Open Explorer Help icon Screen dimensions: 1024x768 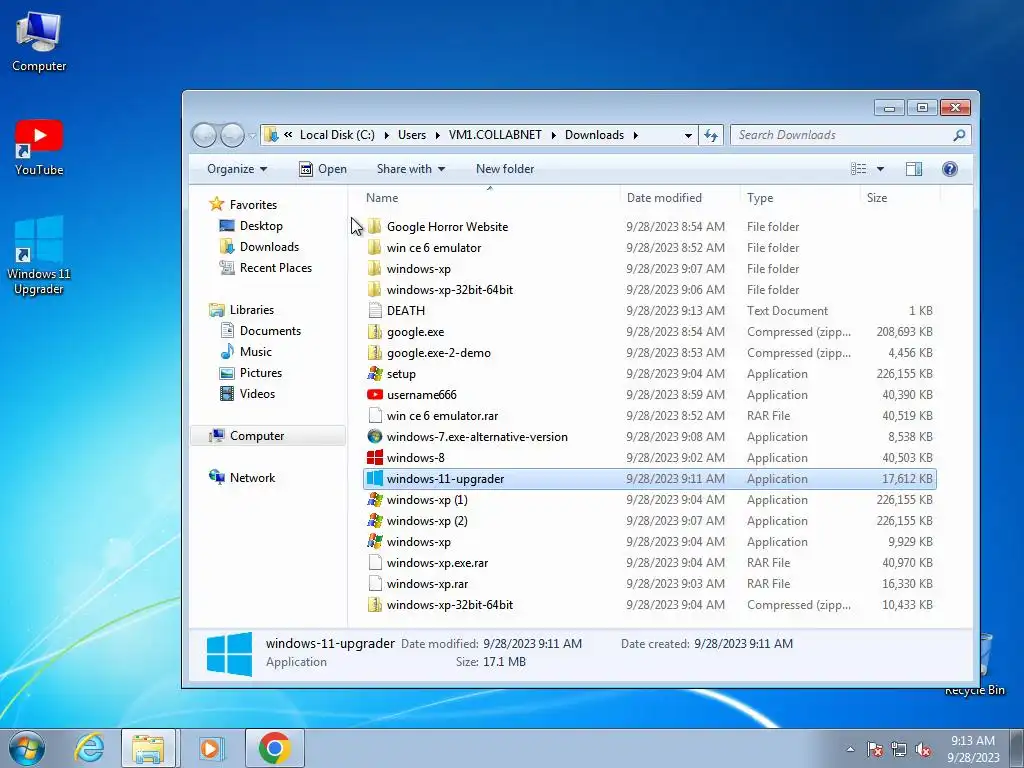950,169
